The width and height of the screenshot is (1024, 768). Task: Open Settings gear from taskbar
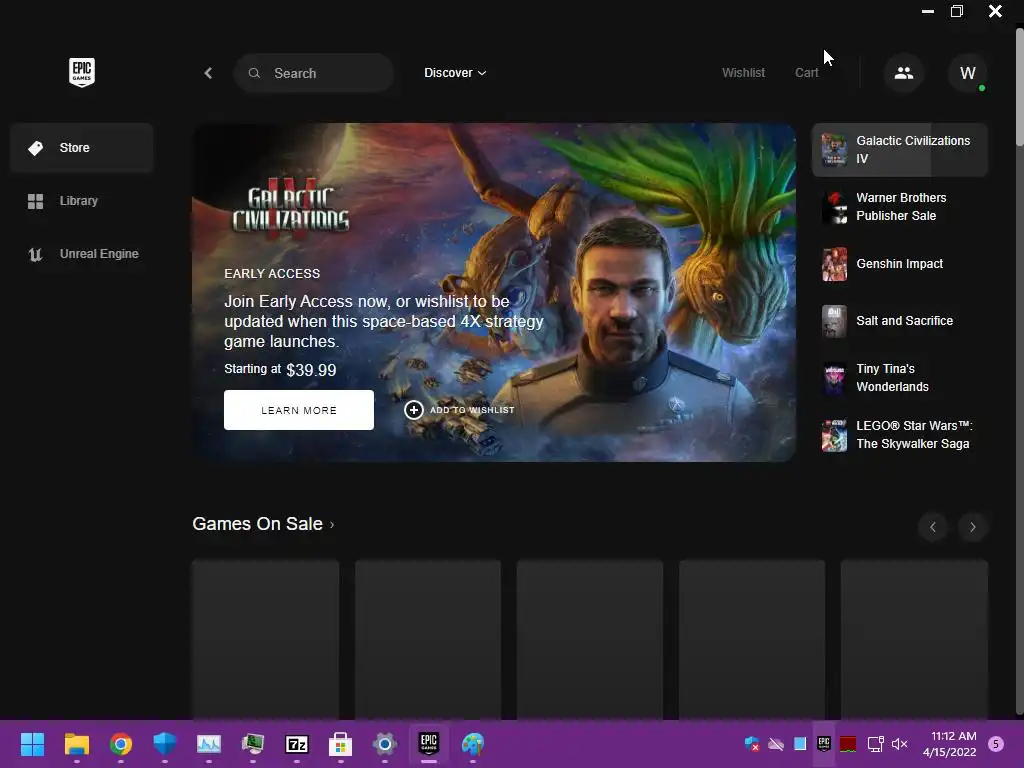tap(385, 744)
